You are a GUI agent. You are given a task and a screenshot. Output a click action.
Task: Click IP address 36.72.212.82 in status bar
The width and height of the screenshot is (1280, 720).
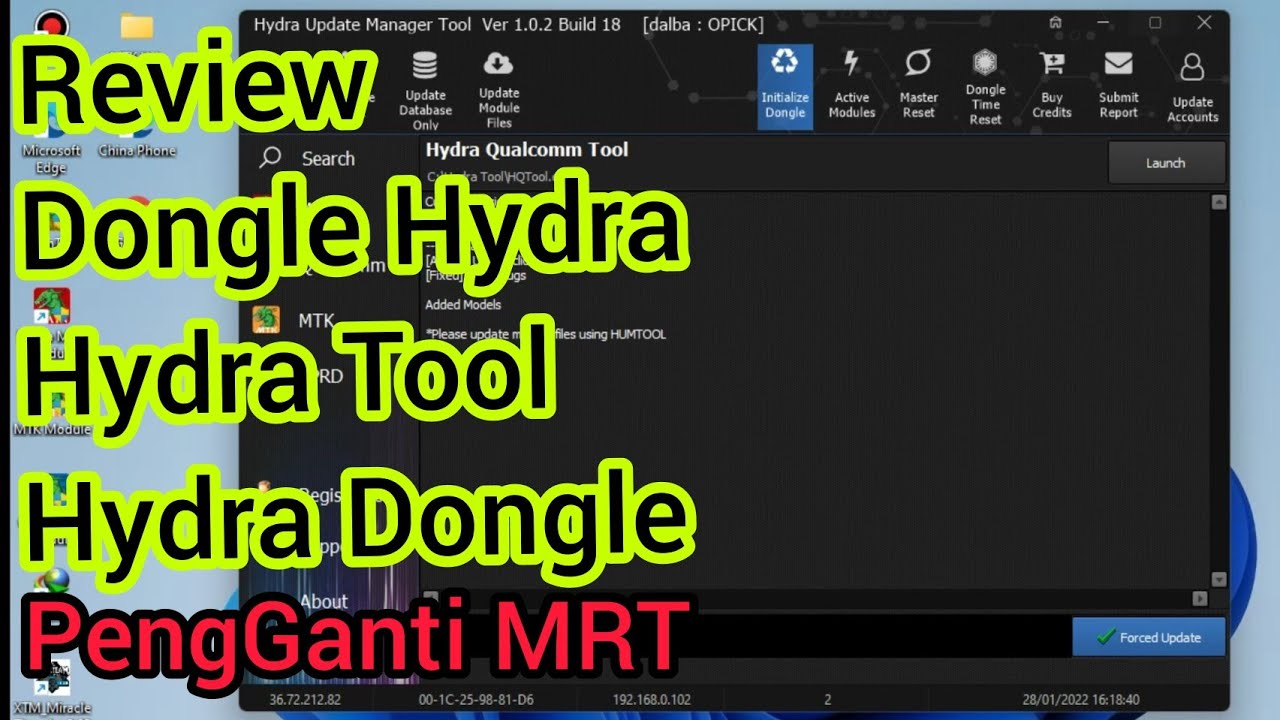(x=304, y=700)
